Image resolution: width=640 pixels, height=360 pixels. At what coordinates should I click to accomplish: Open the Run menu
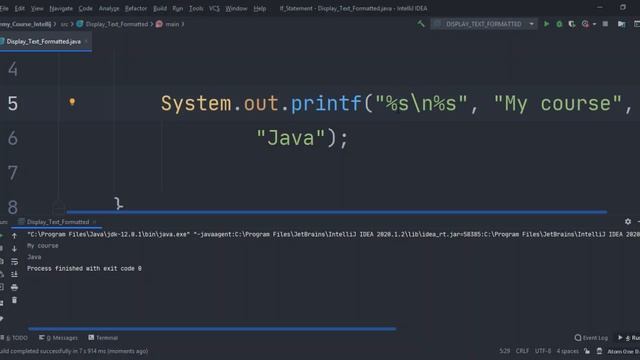(178, 8)
